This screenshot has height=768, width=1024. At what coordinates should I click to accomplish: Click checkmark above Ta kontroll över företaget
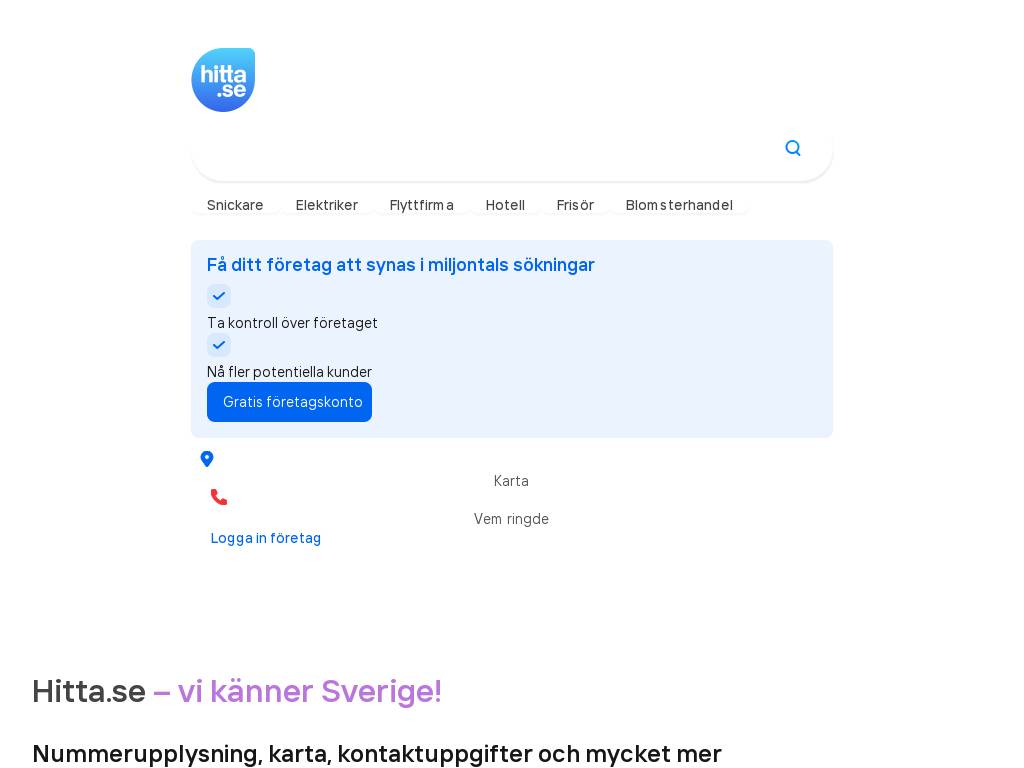pyautogui.click(x=219, y=296)
